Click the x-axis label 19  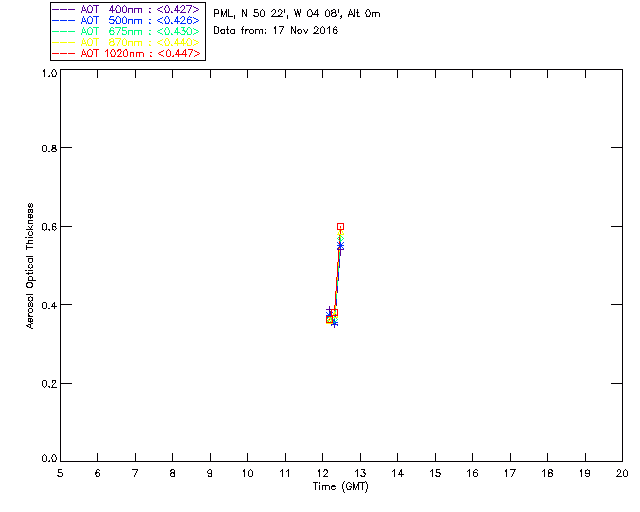[x=585, y=474]
